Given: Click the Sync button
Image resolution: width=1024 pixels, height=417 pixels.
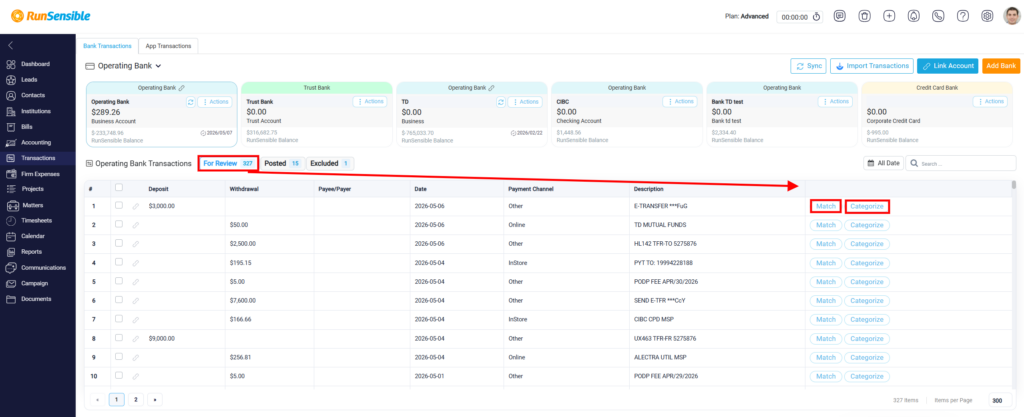Looking at the screenshot, I should [x=808, y=66].
